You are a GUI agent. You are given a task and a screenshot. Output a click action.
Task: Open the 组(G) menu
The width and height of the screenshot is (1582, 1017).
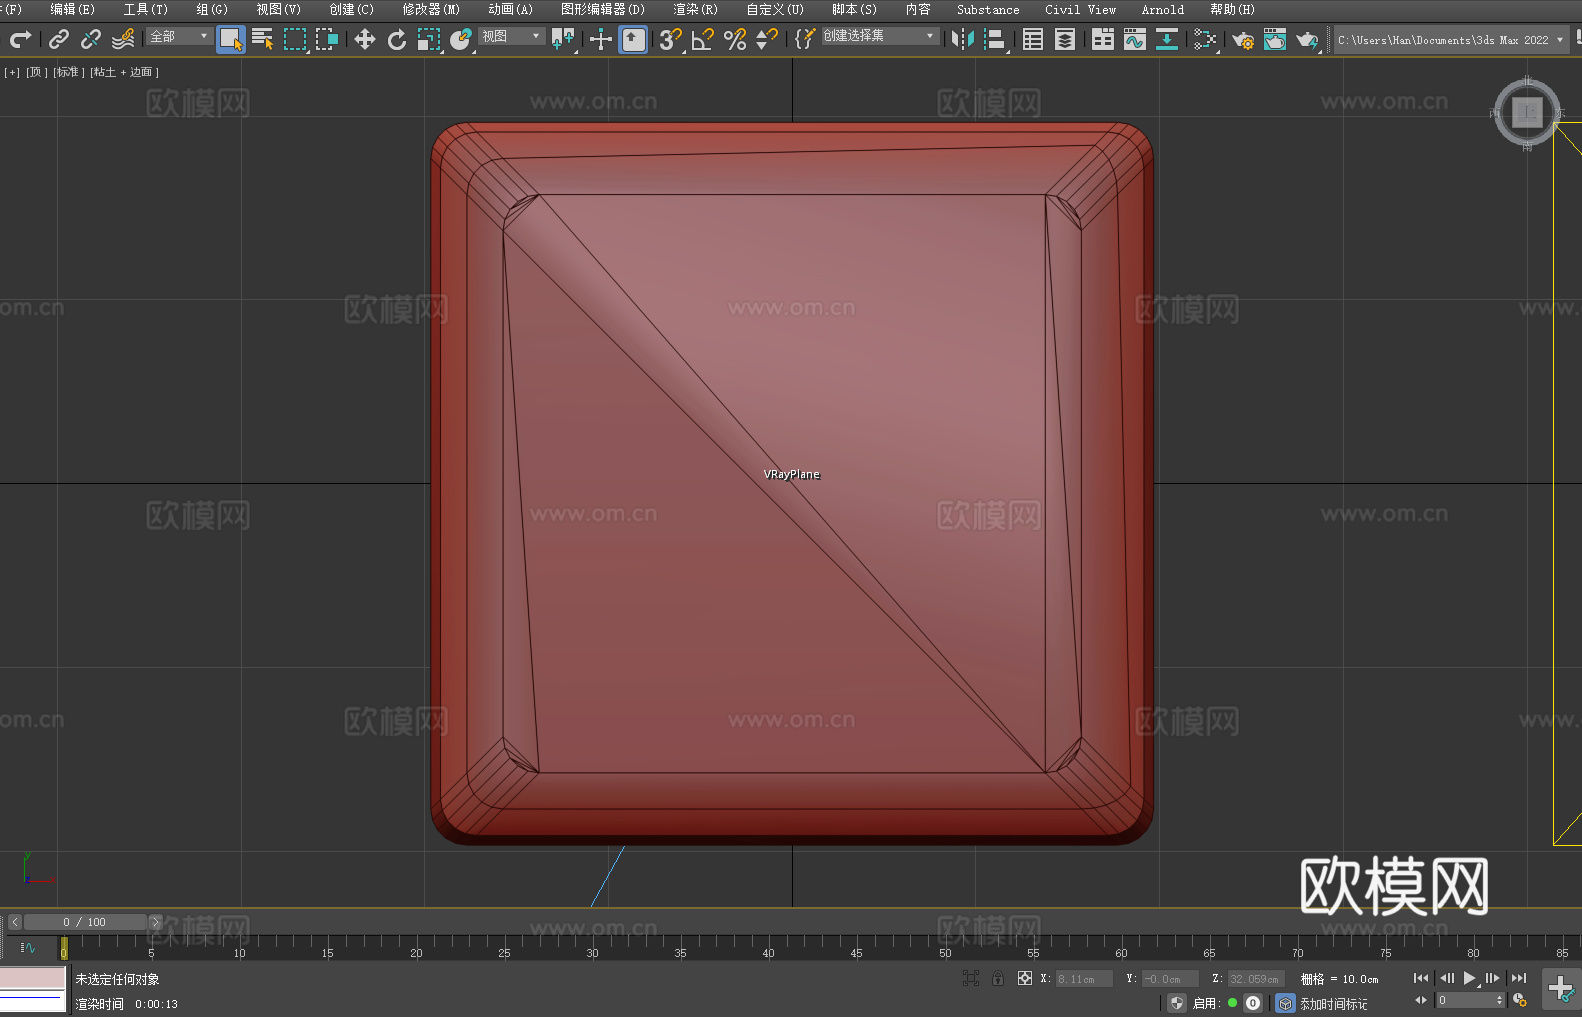(211, 9)
